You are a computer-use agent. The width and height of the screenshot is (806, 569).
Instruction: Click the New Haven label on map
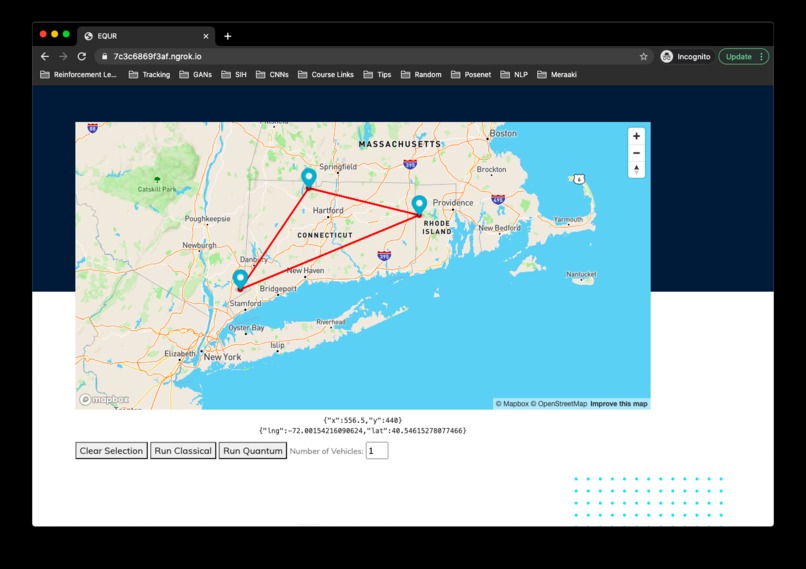305,270
